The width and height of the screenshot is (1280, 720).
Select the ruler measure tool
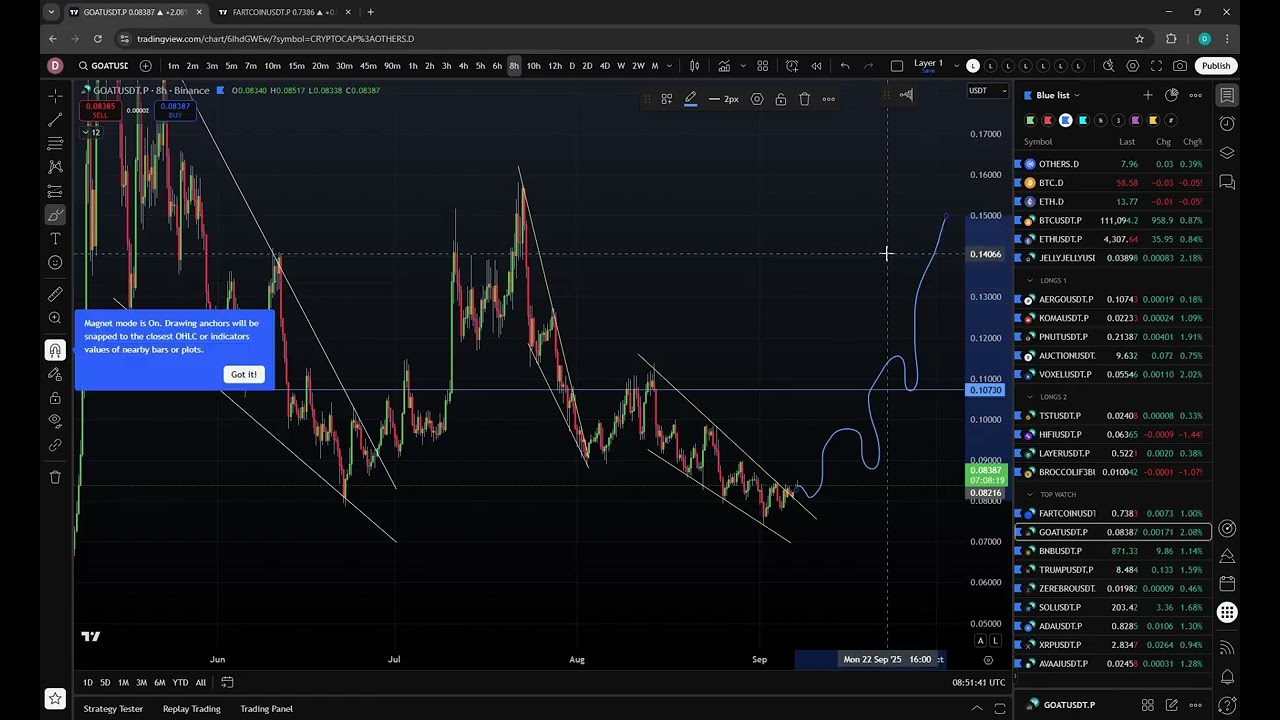[55, 294]
